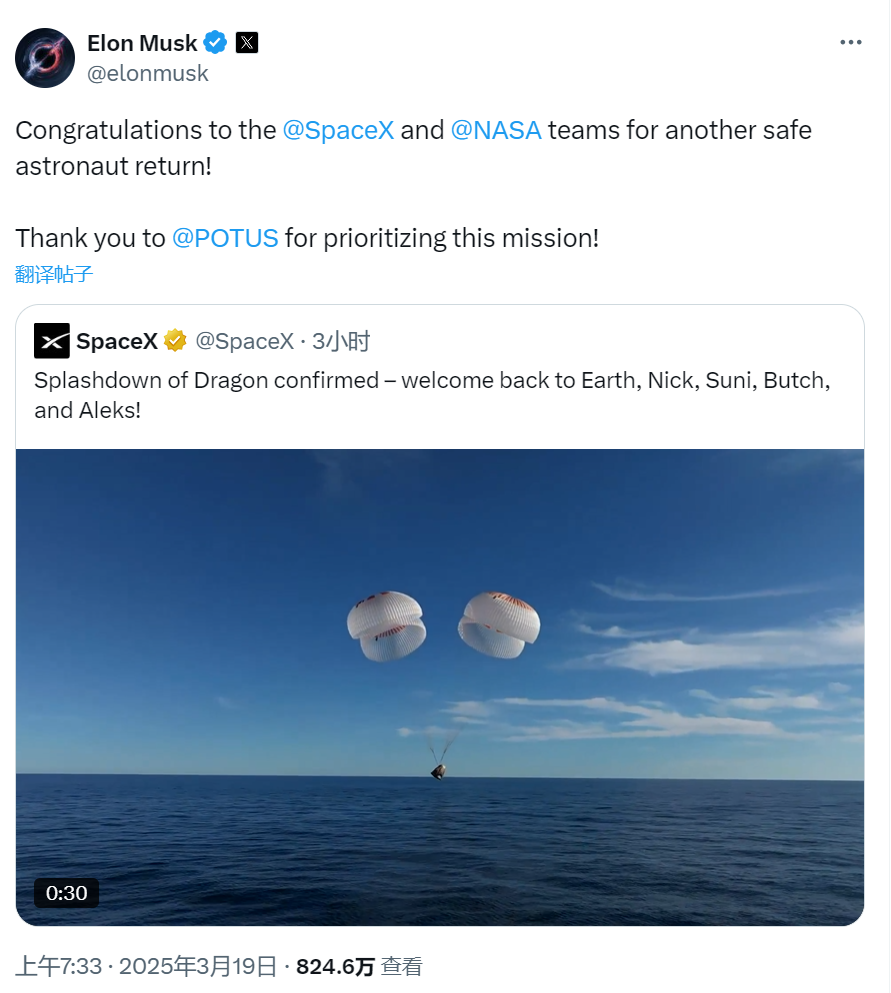
Task: Open the @NASA mention link
Action: pyautogui.click(x=496, y=130)
